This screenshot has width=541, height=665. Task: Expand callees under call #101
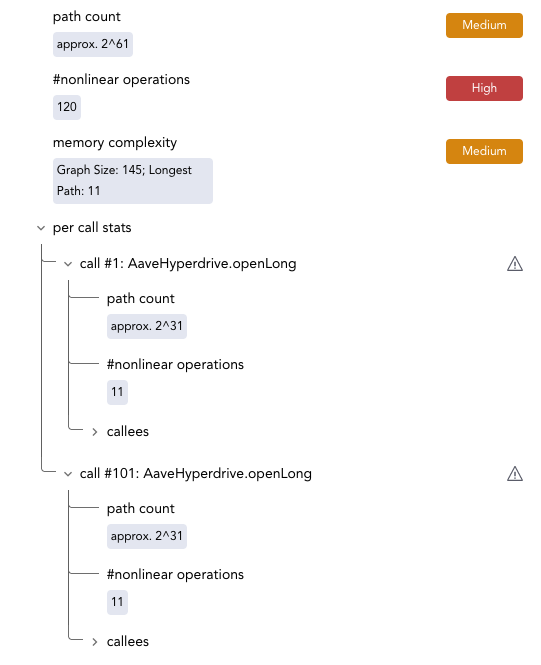[95, 642]
